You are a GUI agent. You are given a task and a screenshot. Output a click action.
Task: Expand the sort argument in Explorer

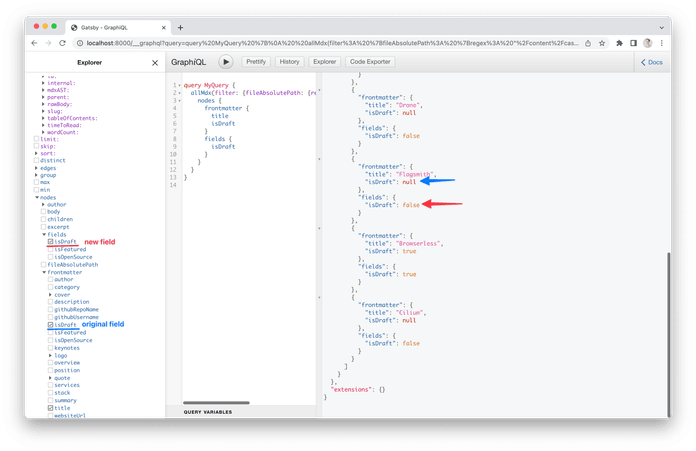[37, 152]
